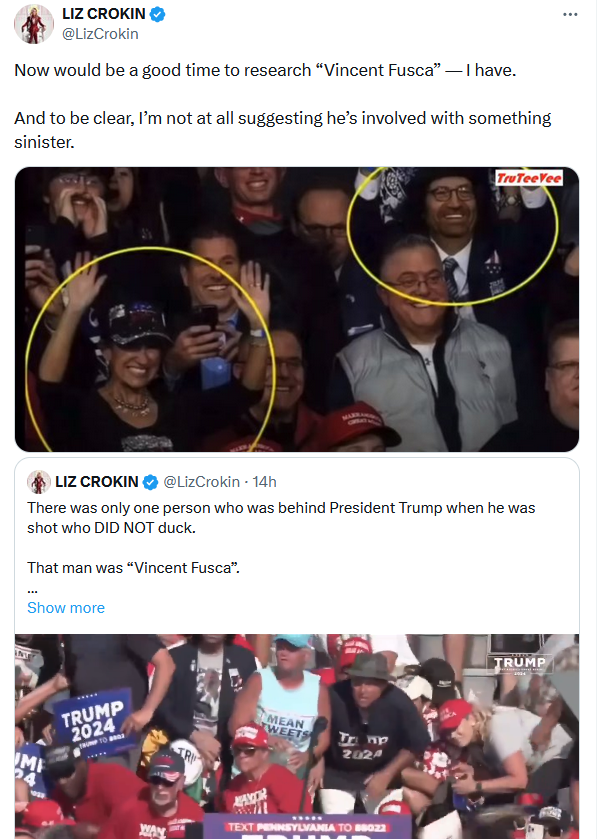Expand quoted tweet with Show more

click(x=66, y=608)
